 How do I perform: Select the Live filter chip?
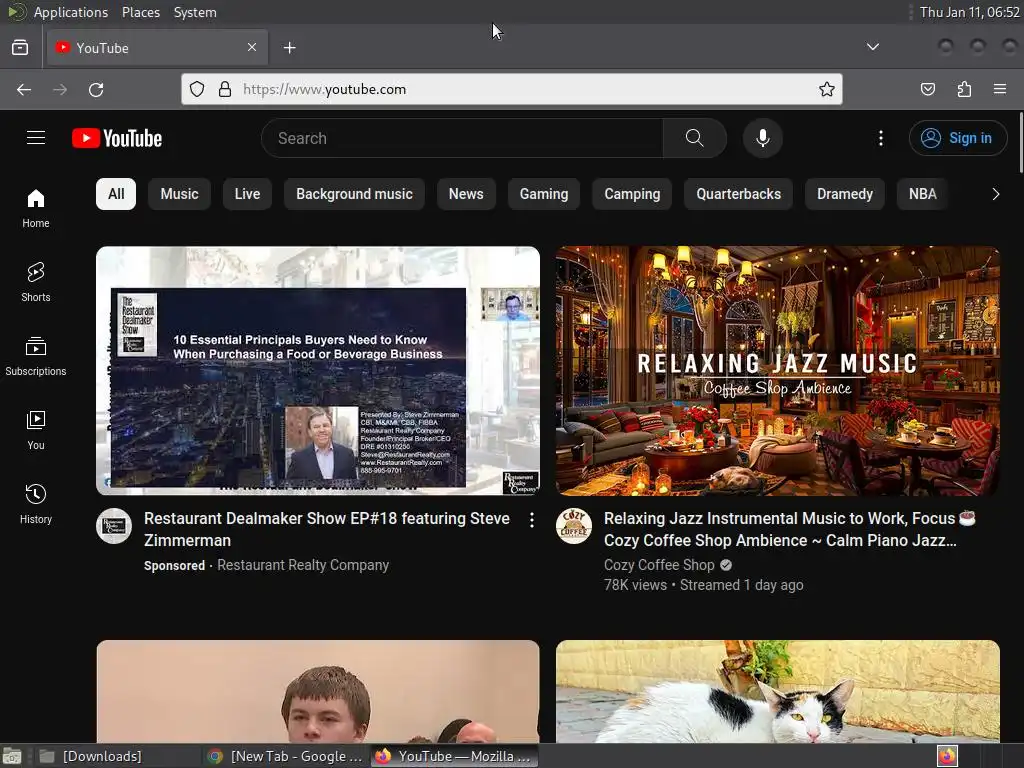[248, 194]
